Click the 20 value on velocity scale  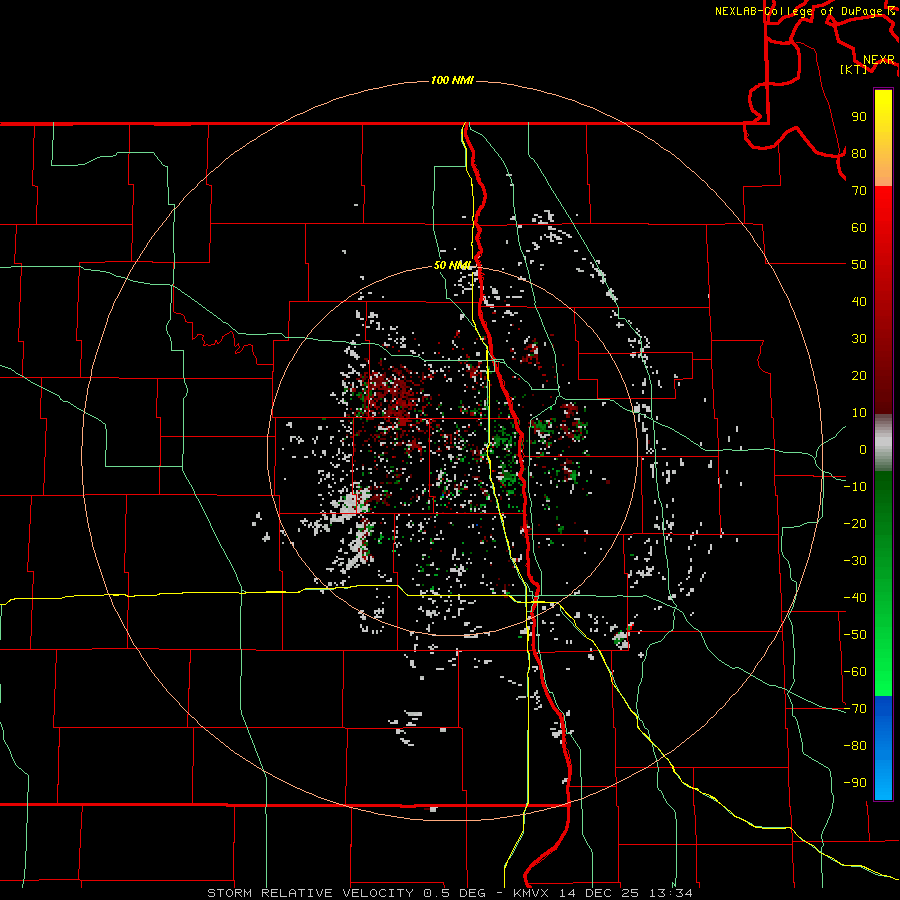(859, 375)
